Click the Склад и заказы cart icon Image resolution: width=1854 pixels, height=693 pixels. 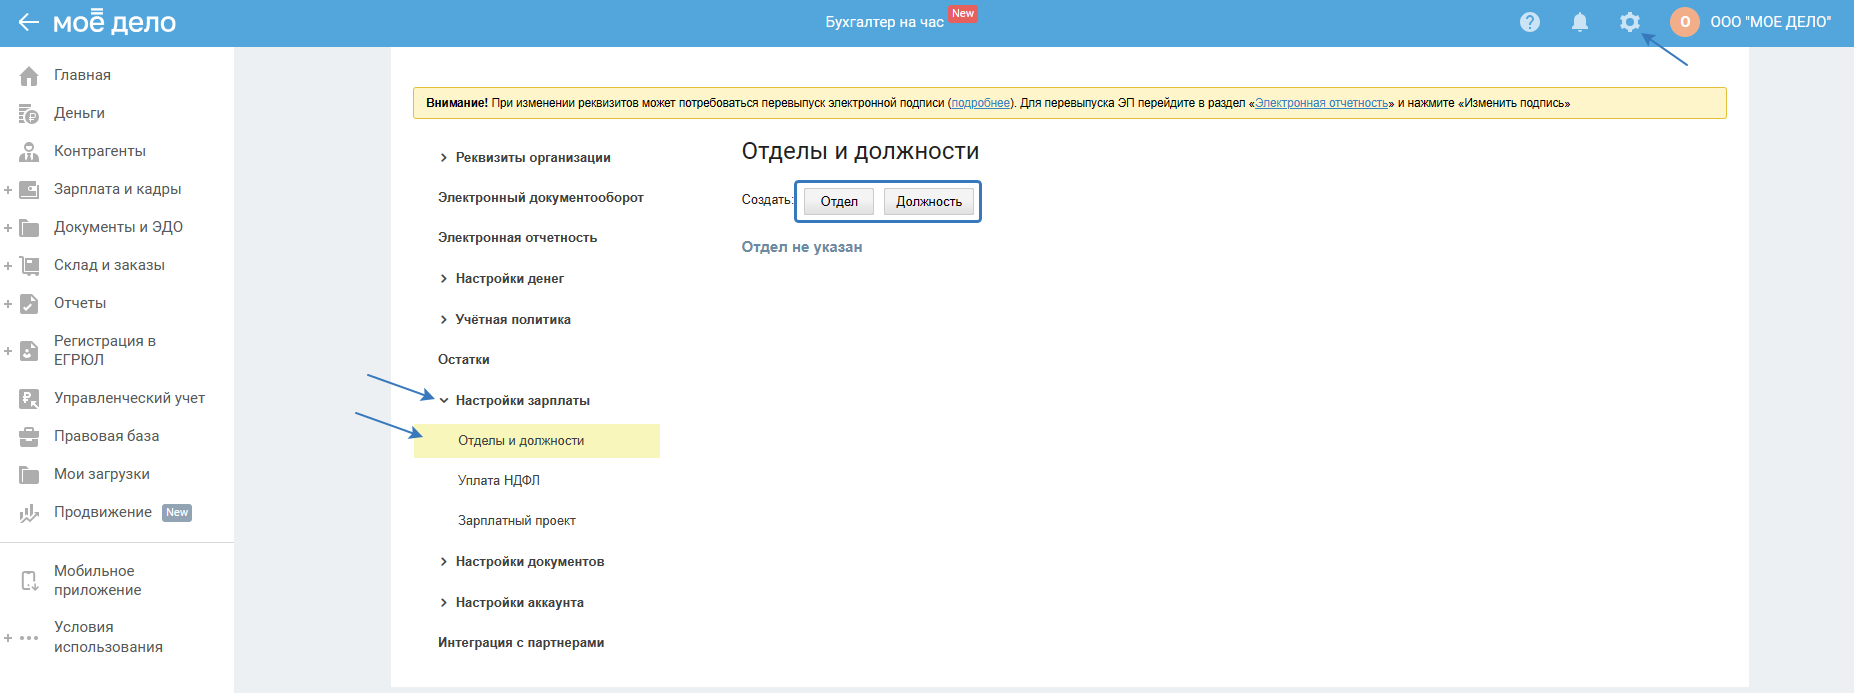29,266
